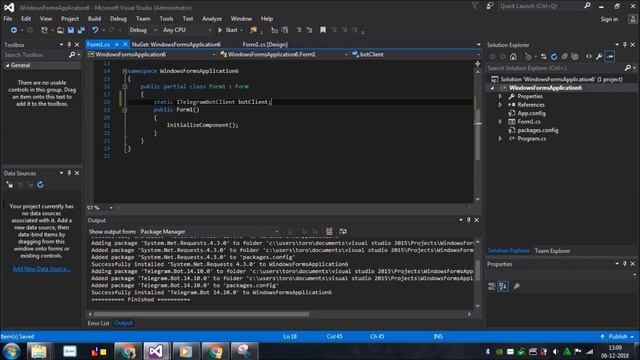Collapse the namespace code block
The width and height of the screenshot is (640, 360).
pos(124,71)
